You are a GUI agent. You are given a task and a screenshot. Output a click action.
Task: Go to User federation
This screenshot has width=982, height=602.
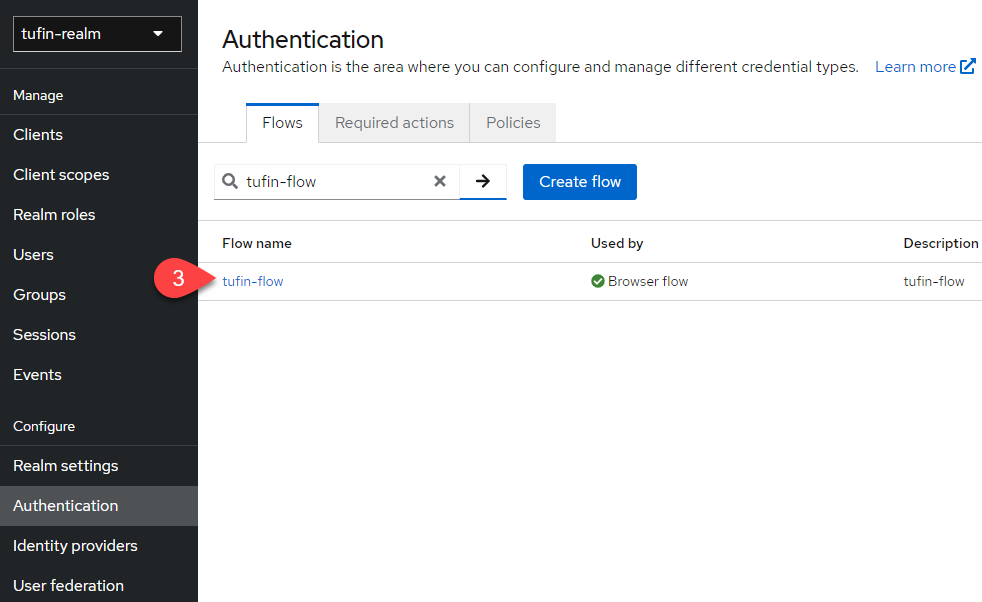68,586
